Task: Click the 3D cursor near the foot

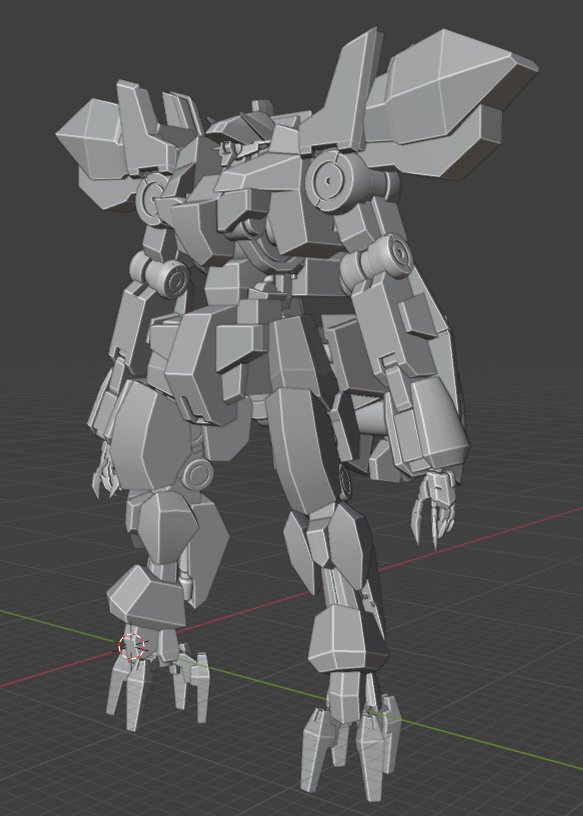Action: (x=132, y=647)
